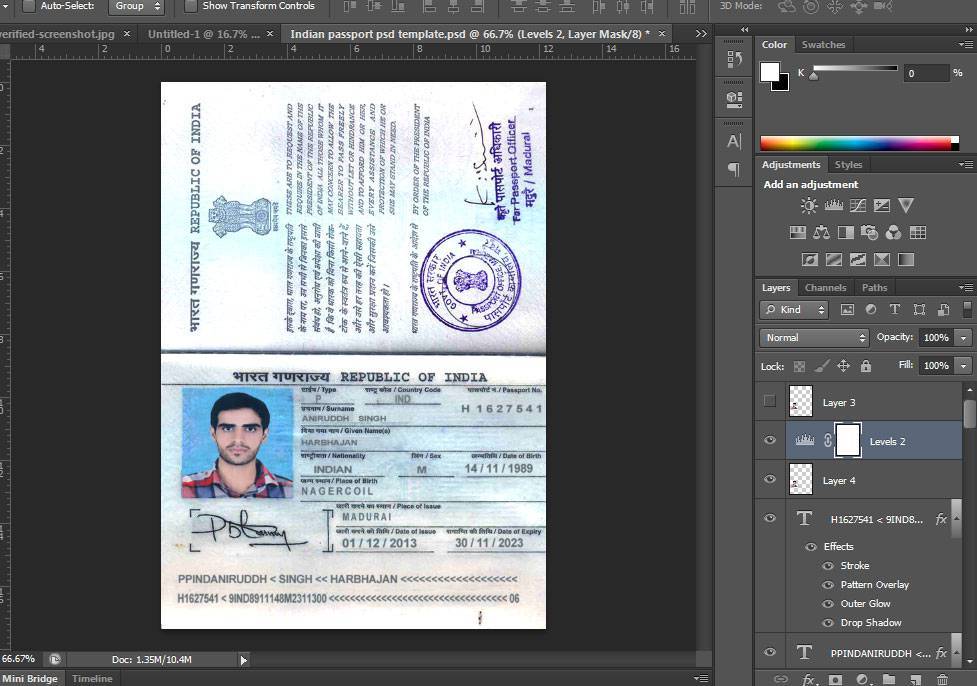Add a Threshold adjustment
Image resolution: width=977 pixels, height=686 pixels.
click(x=858, y=260)
